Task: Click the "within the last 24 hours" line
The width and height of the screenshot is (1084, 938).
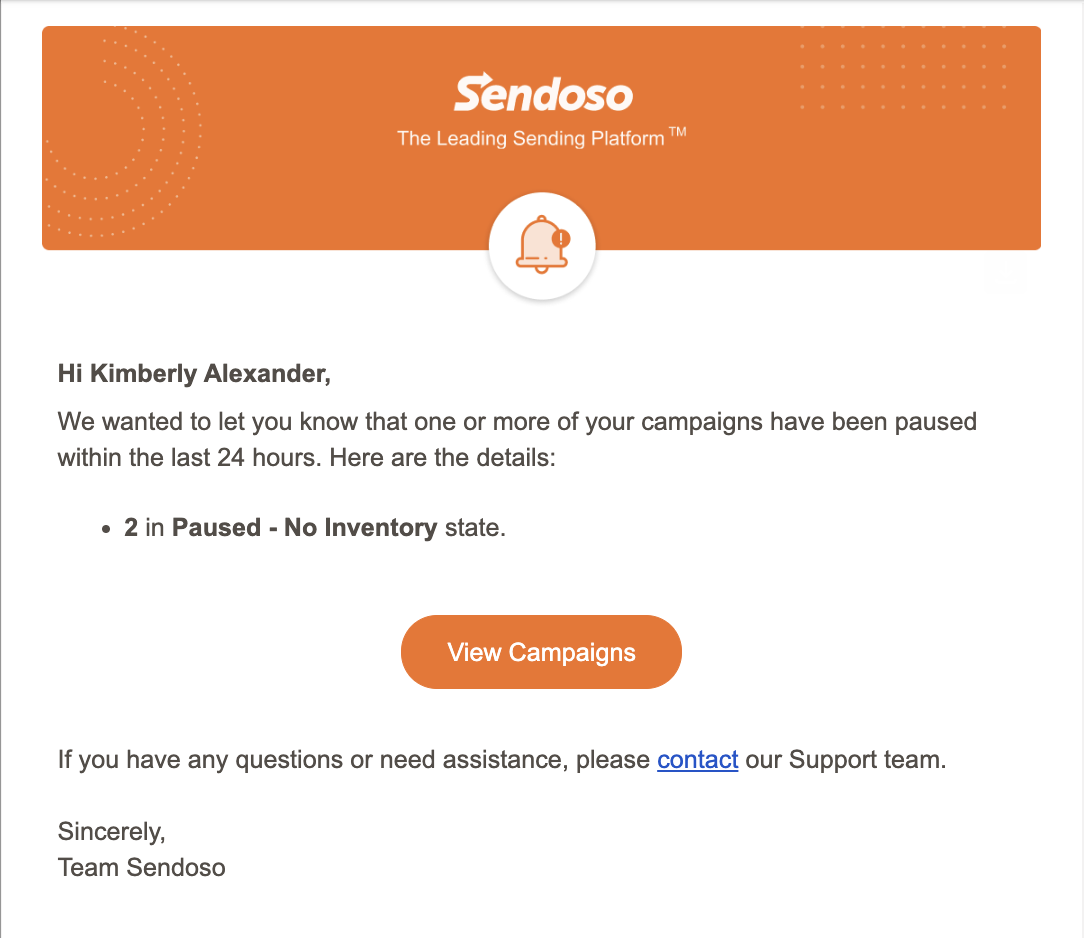Action: pos(189,458)
